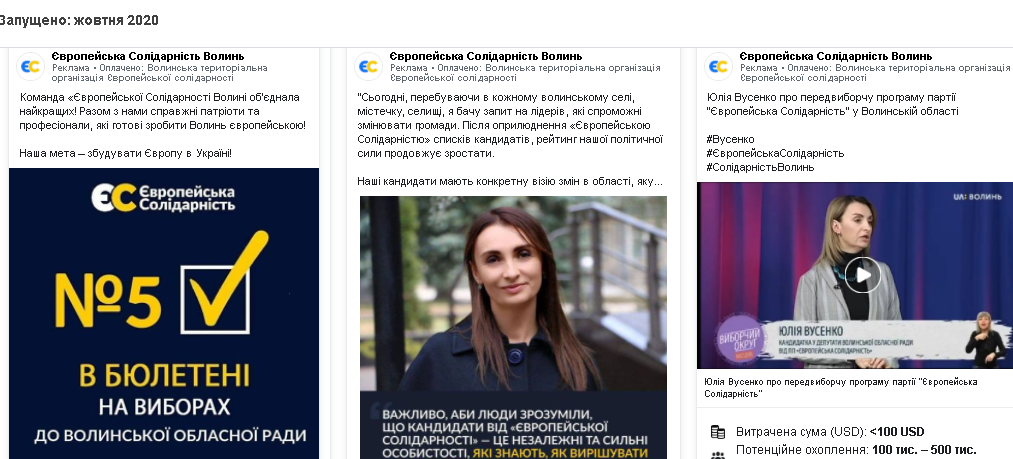Open the №5 ballot ad image
The height and width of the screenshot is (459, 1013).
pos(164,314)
